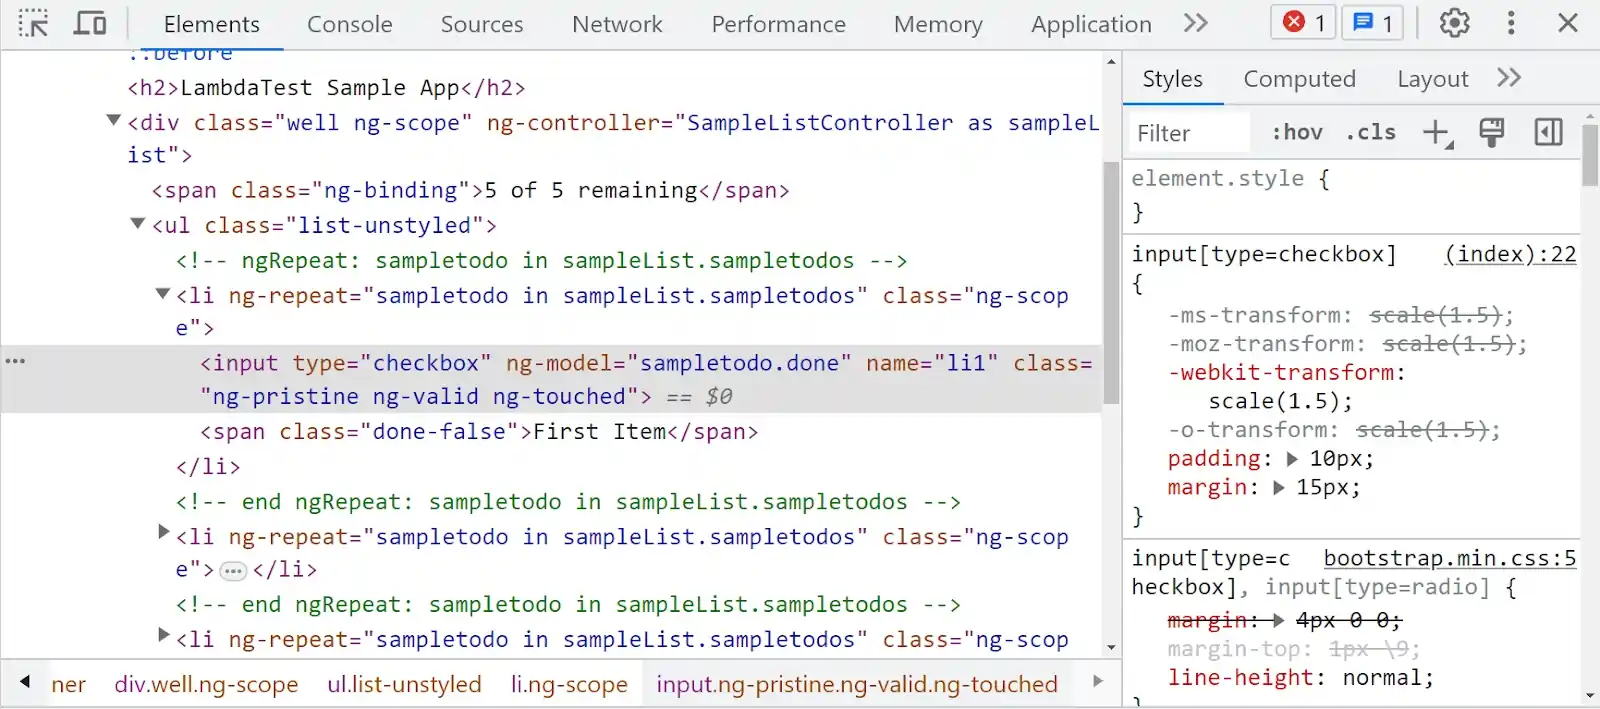Click the Styles pane scrollbar down arrow

[1589, 695]
